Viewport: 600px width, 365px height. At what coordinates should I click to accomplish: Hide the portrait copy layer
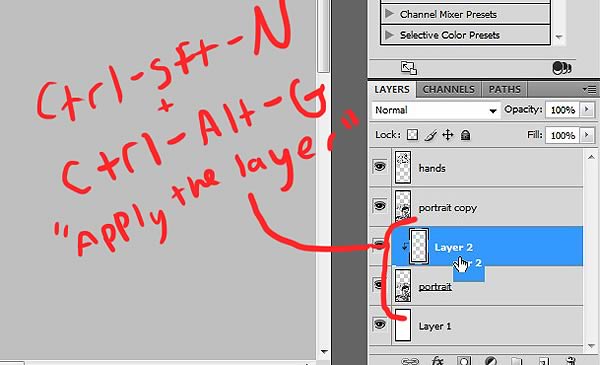tap(380, 206)
